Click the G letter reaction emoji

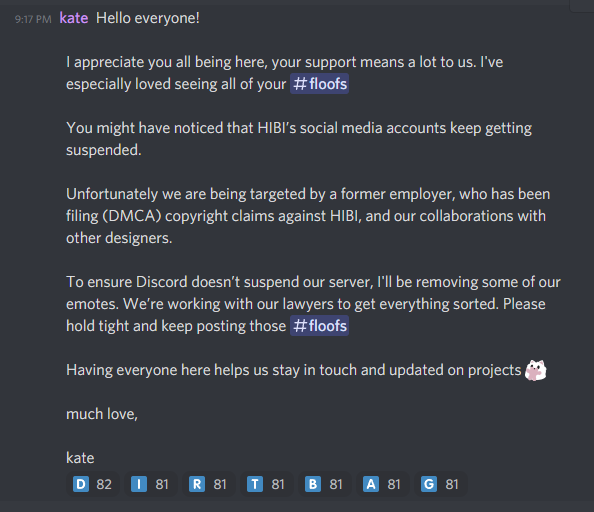click(x=429, y=484)
